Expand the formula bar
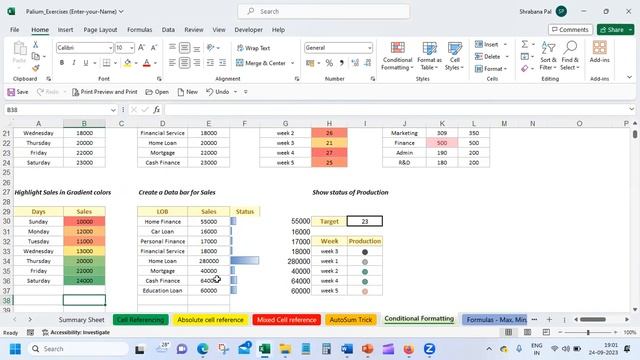640x360 pixels. pyautogui.click(x=631, y=109)
